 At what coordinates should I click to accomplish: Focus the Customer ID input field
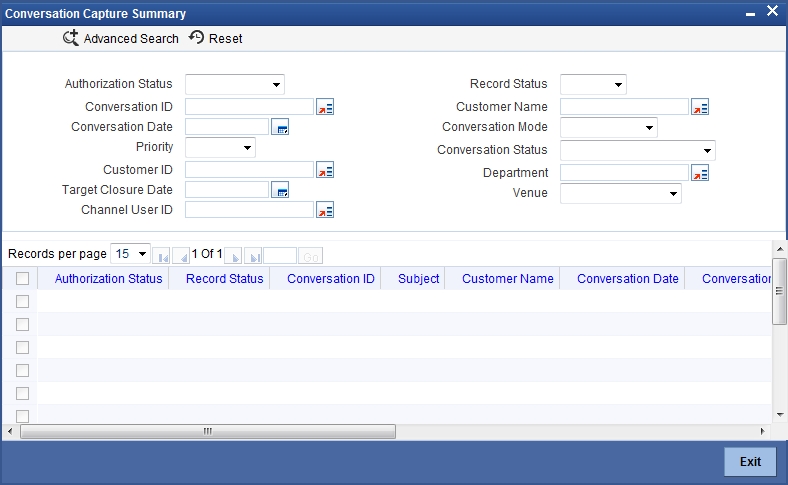(x=249, y=170)
